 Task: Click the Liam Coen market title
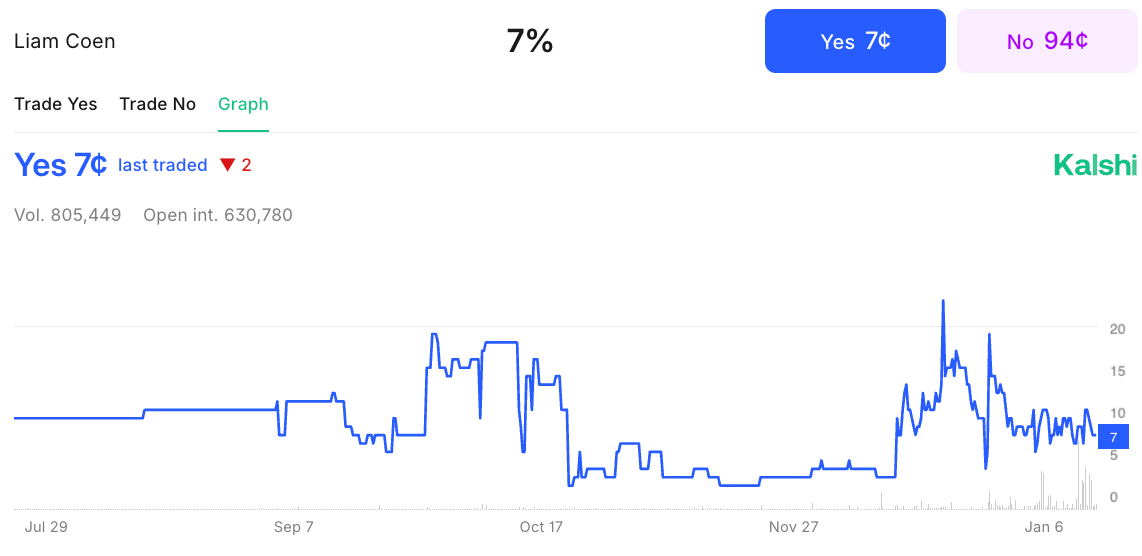[65, 41]
